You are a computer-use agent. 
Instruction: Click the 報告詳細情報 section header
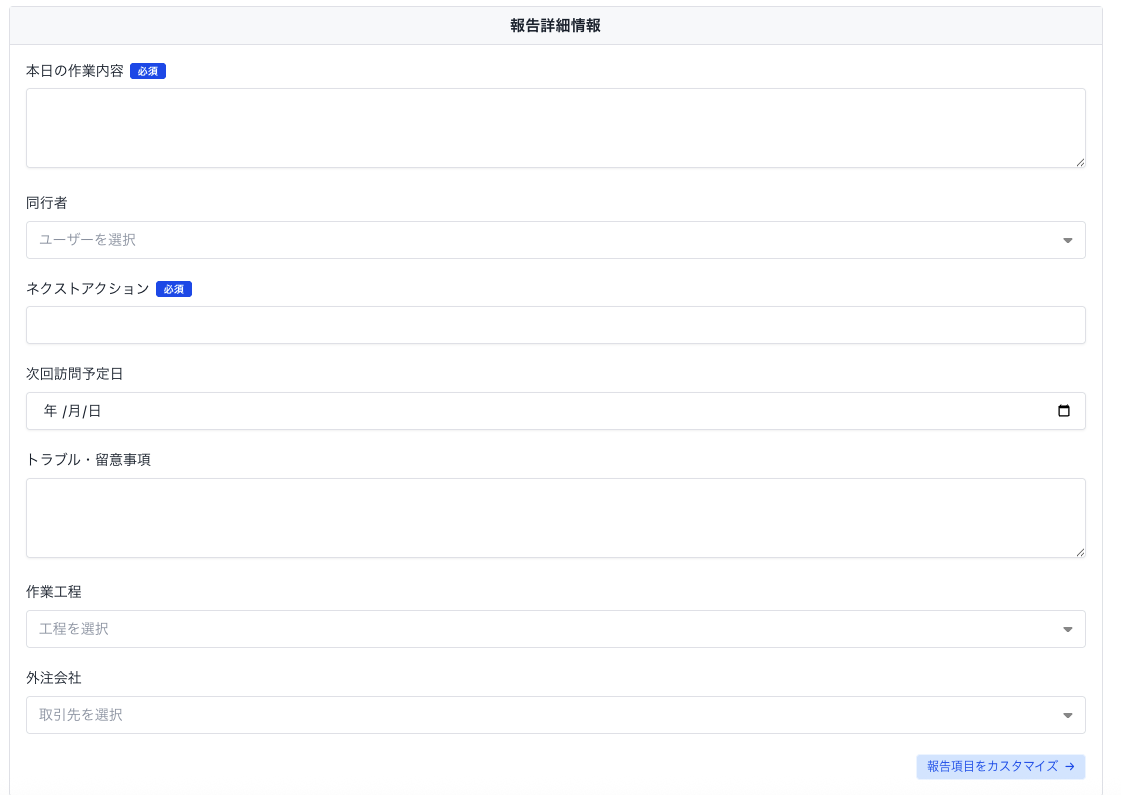coord(555,26)
